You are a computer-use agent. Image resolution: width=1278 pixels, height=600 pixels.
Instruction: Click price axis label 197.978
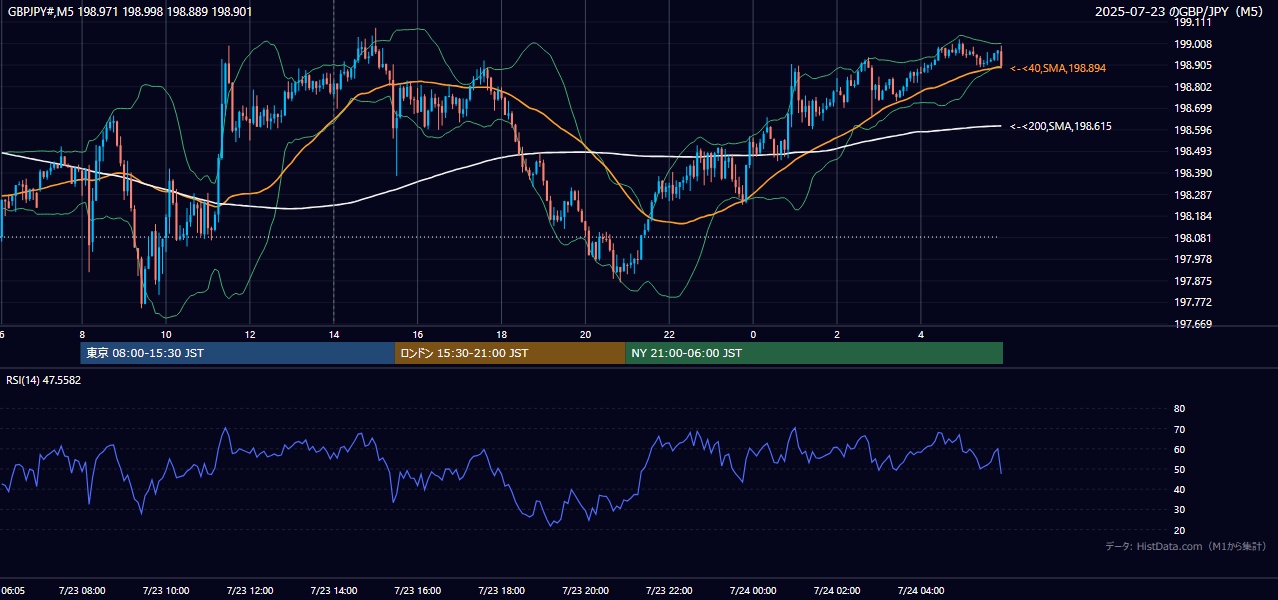[x=1193, y=259]
